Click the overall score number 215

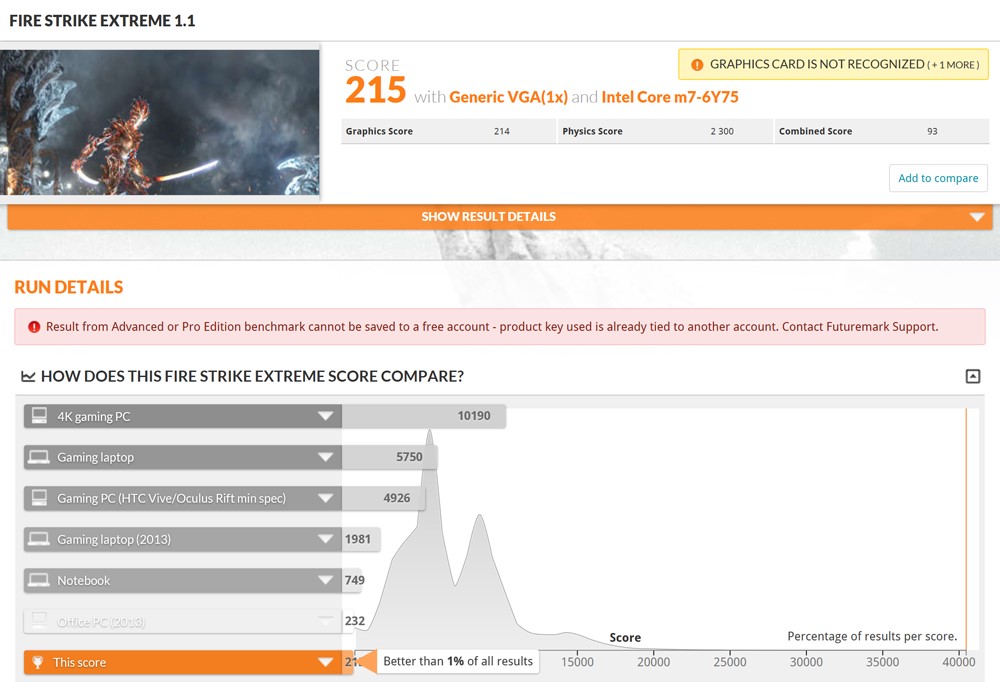(x=376, y=90)
